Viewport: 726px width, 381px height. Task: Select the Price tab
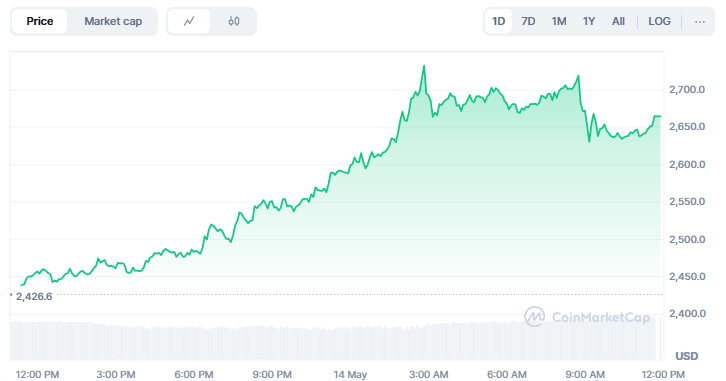40,21
